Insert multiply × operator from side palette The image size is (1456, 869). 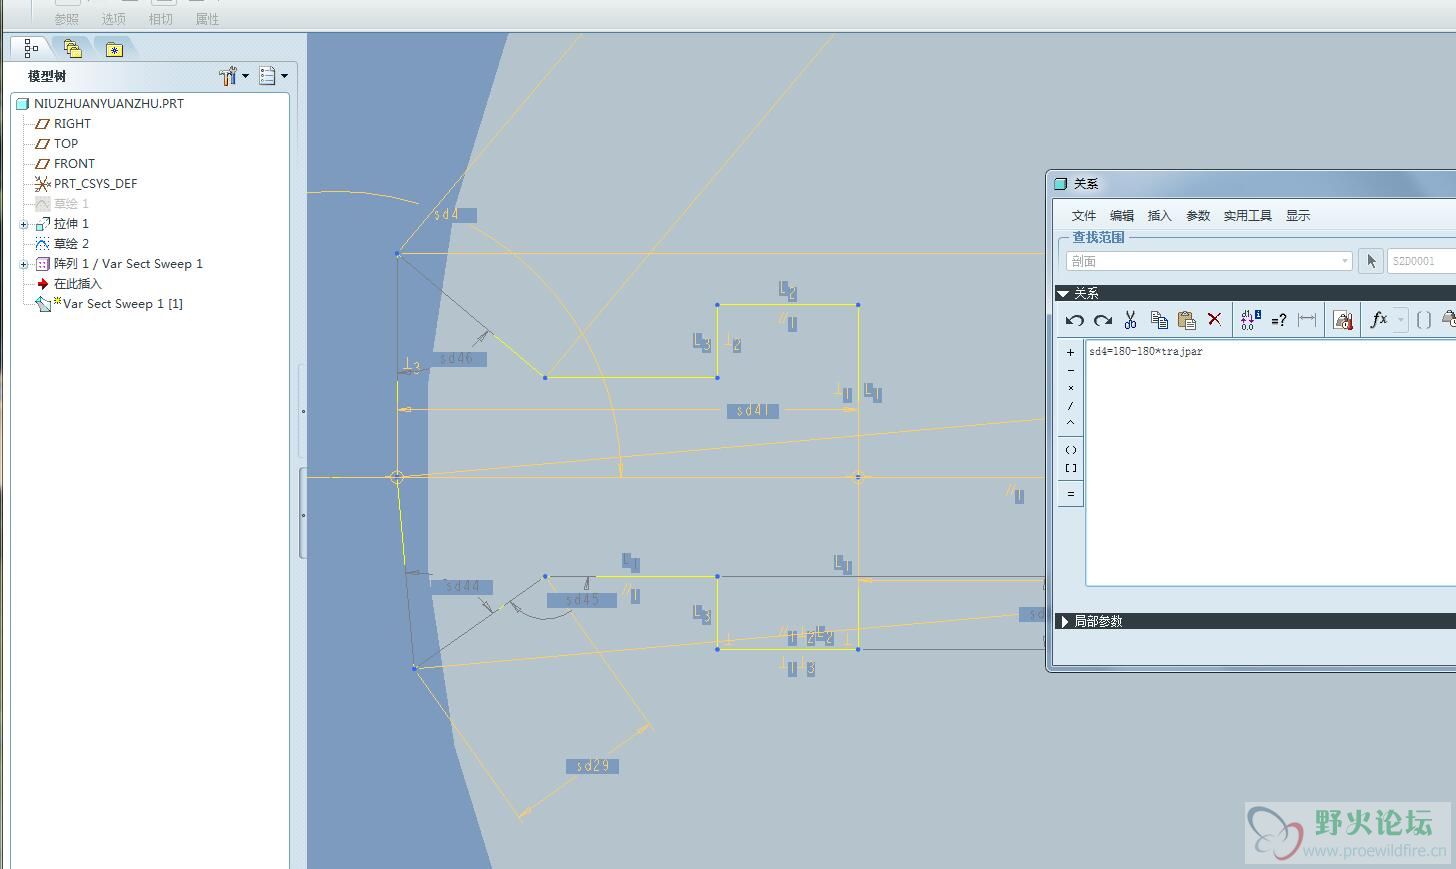[1071, 388]
